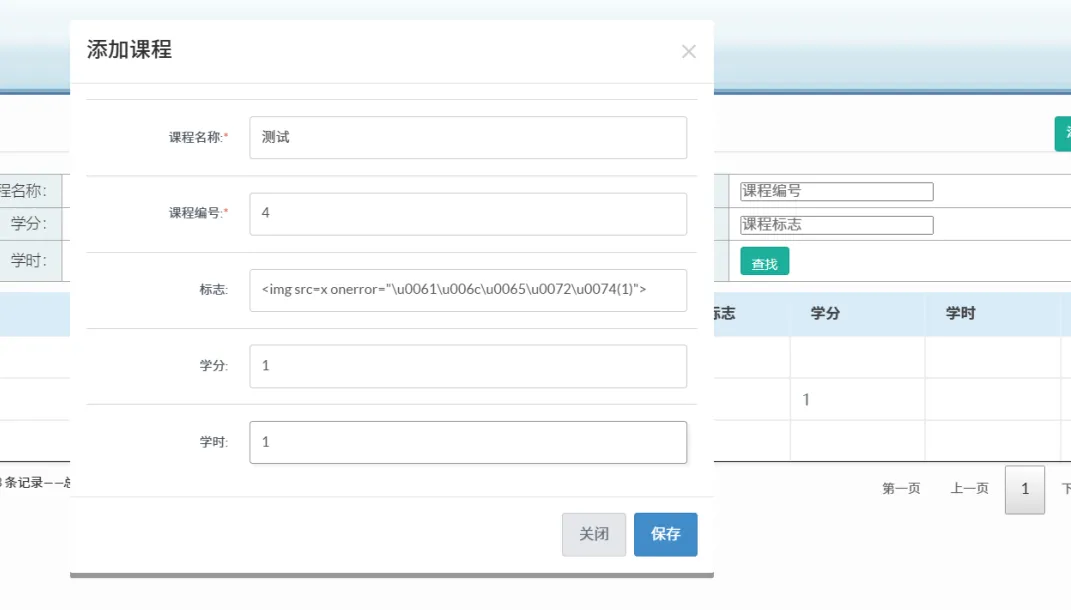Focus the 课程编号 field in the dialog
This screenshot has width=1071, height=610.
coord(468,214)
